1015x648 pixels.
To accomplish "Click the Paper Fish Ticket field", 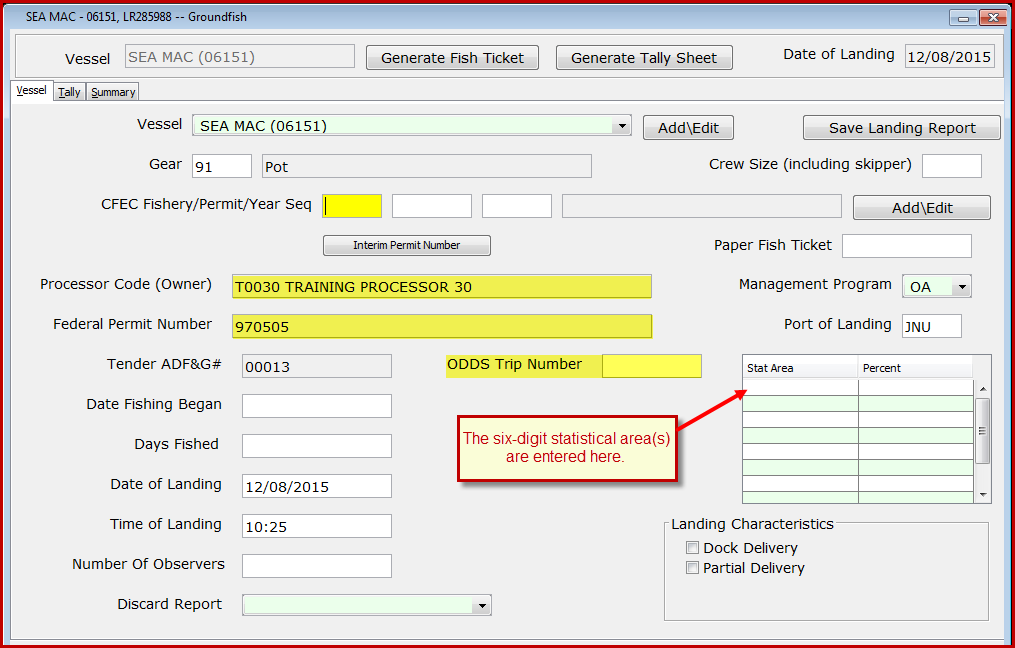I will 906,246.
